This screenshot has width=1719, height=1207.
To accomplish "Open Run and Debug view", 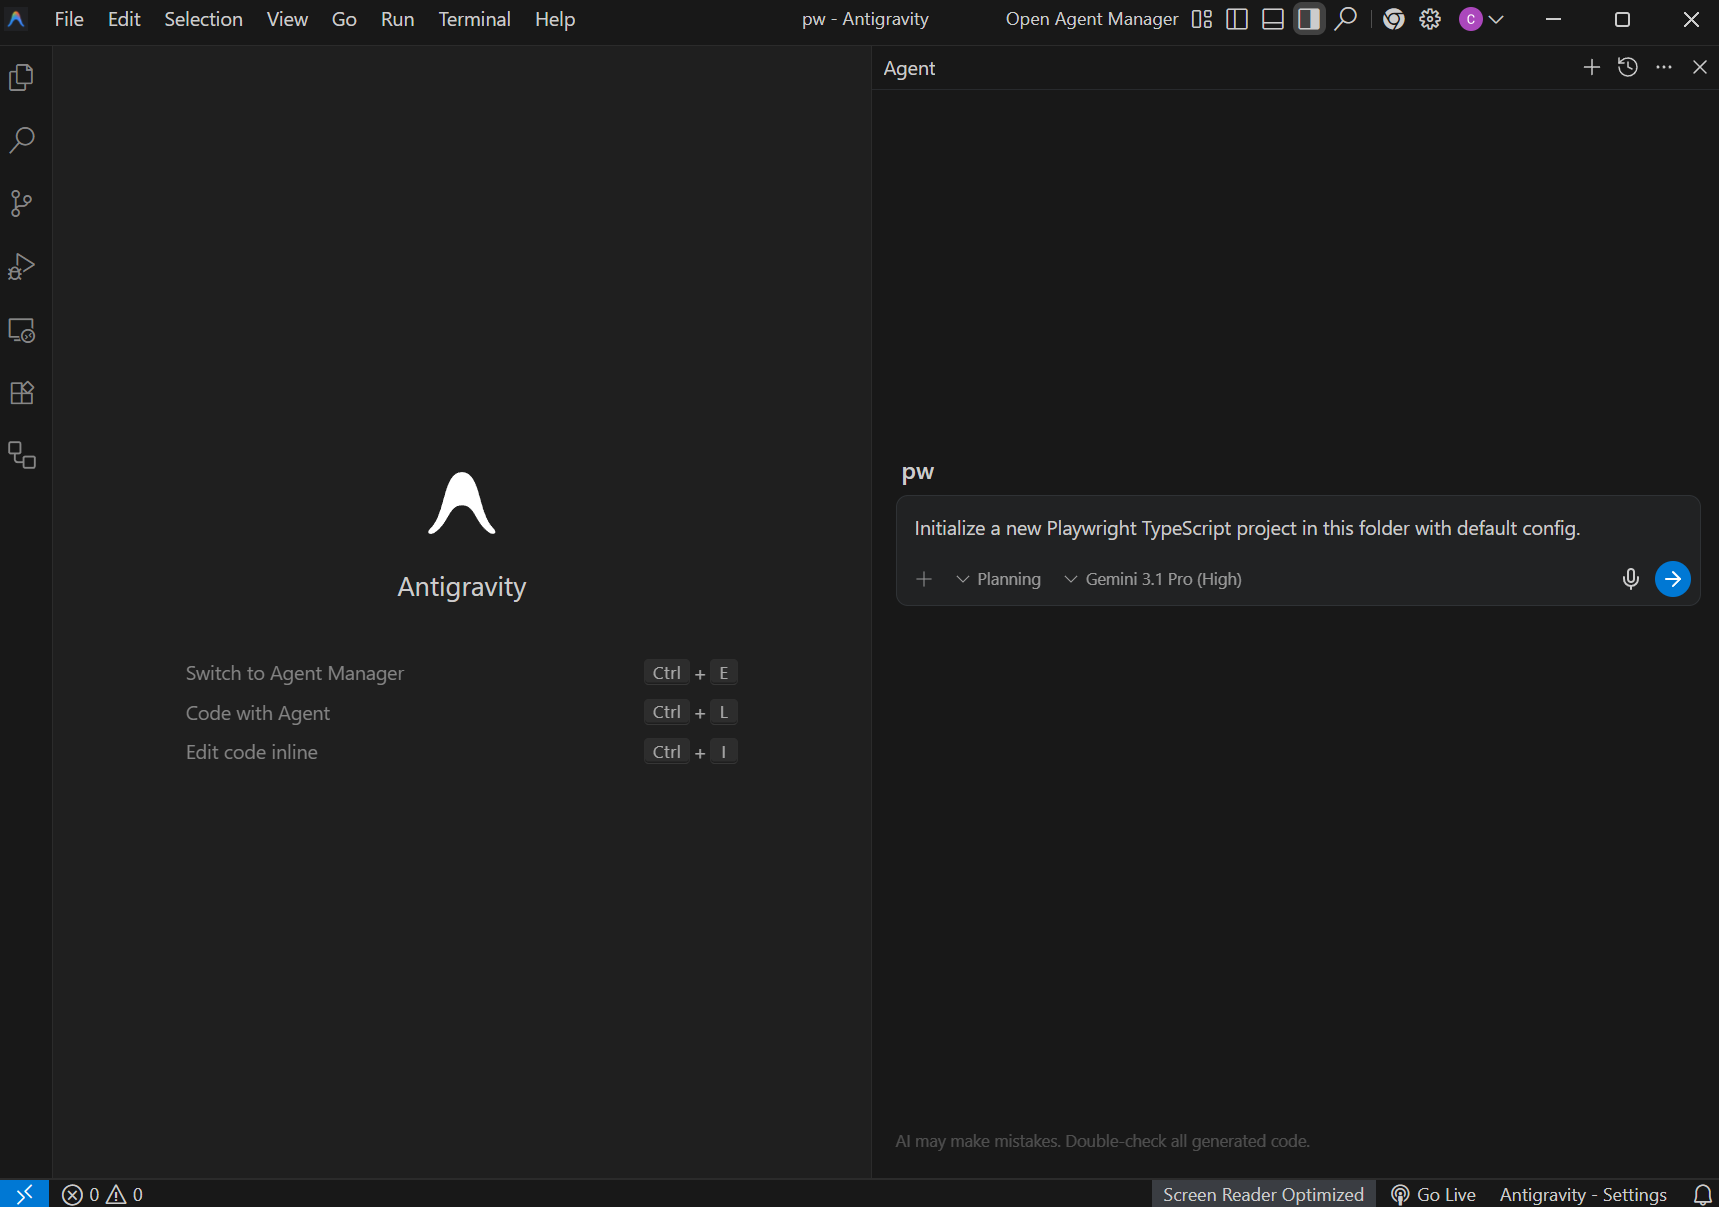I will (x=22, y=267).
